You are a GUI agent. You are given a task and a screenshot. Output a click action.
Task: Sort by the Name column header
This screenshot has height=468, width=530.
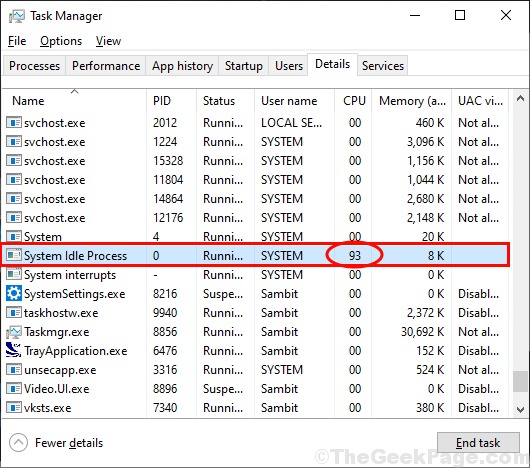click(74, 101)
